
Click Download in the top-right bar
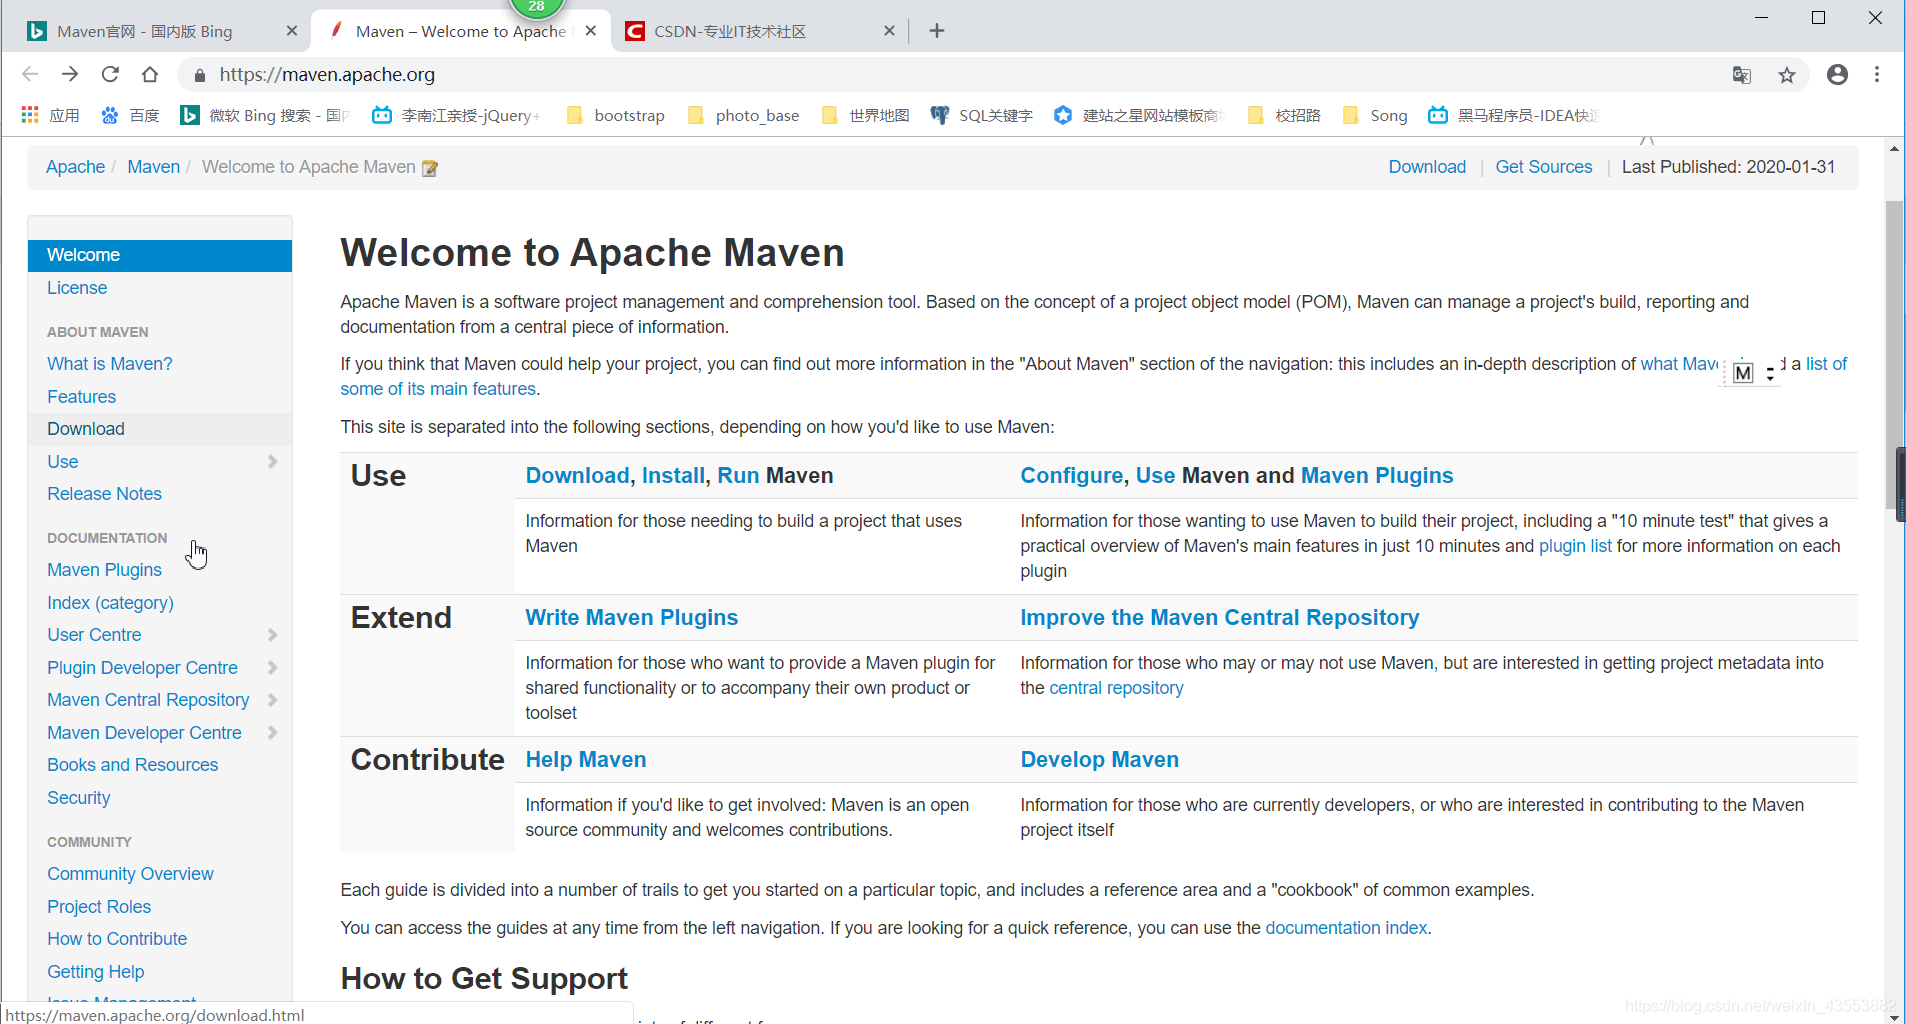tap(1427, 167)
